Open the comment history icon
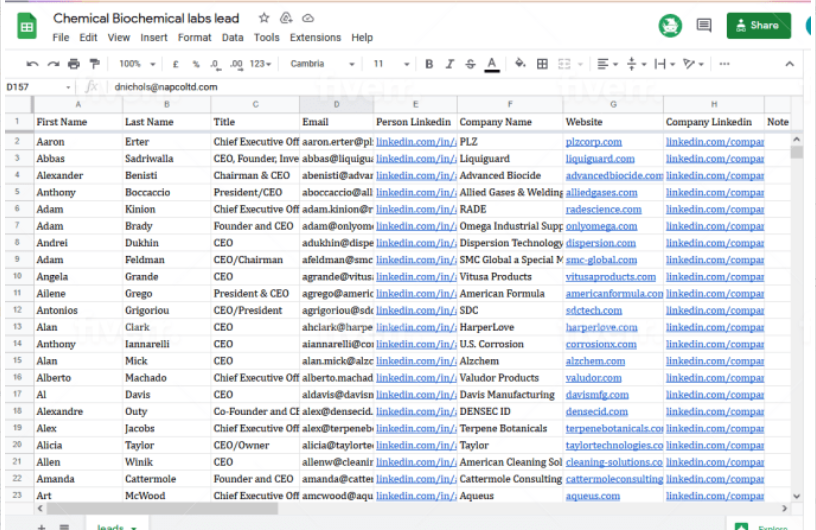Viewport: 816px width, 530px height. coord(704,25)
